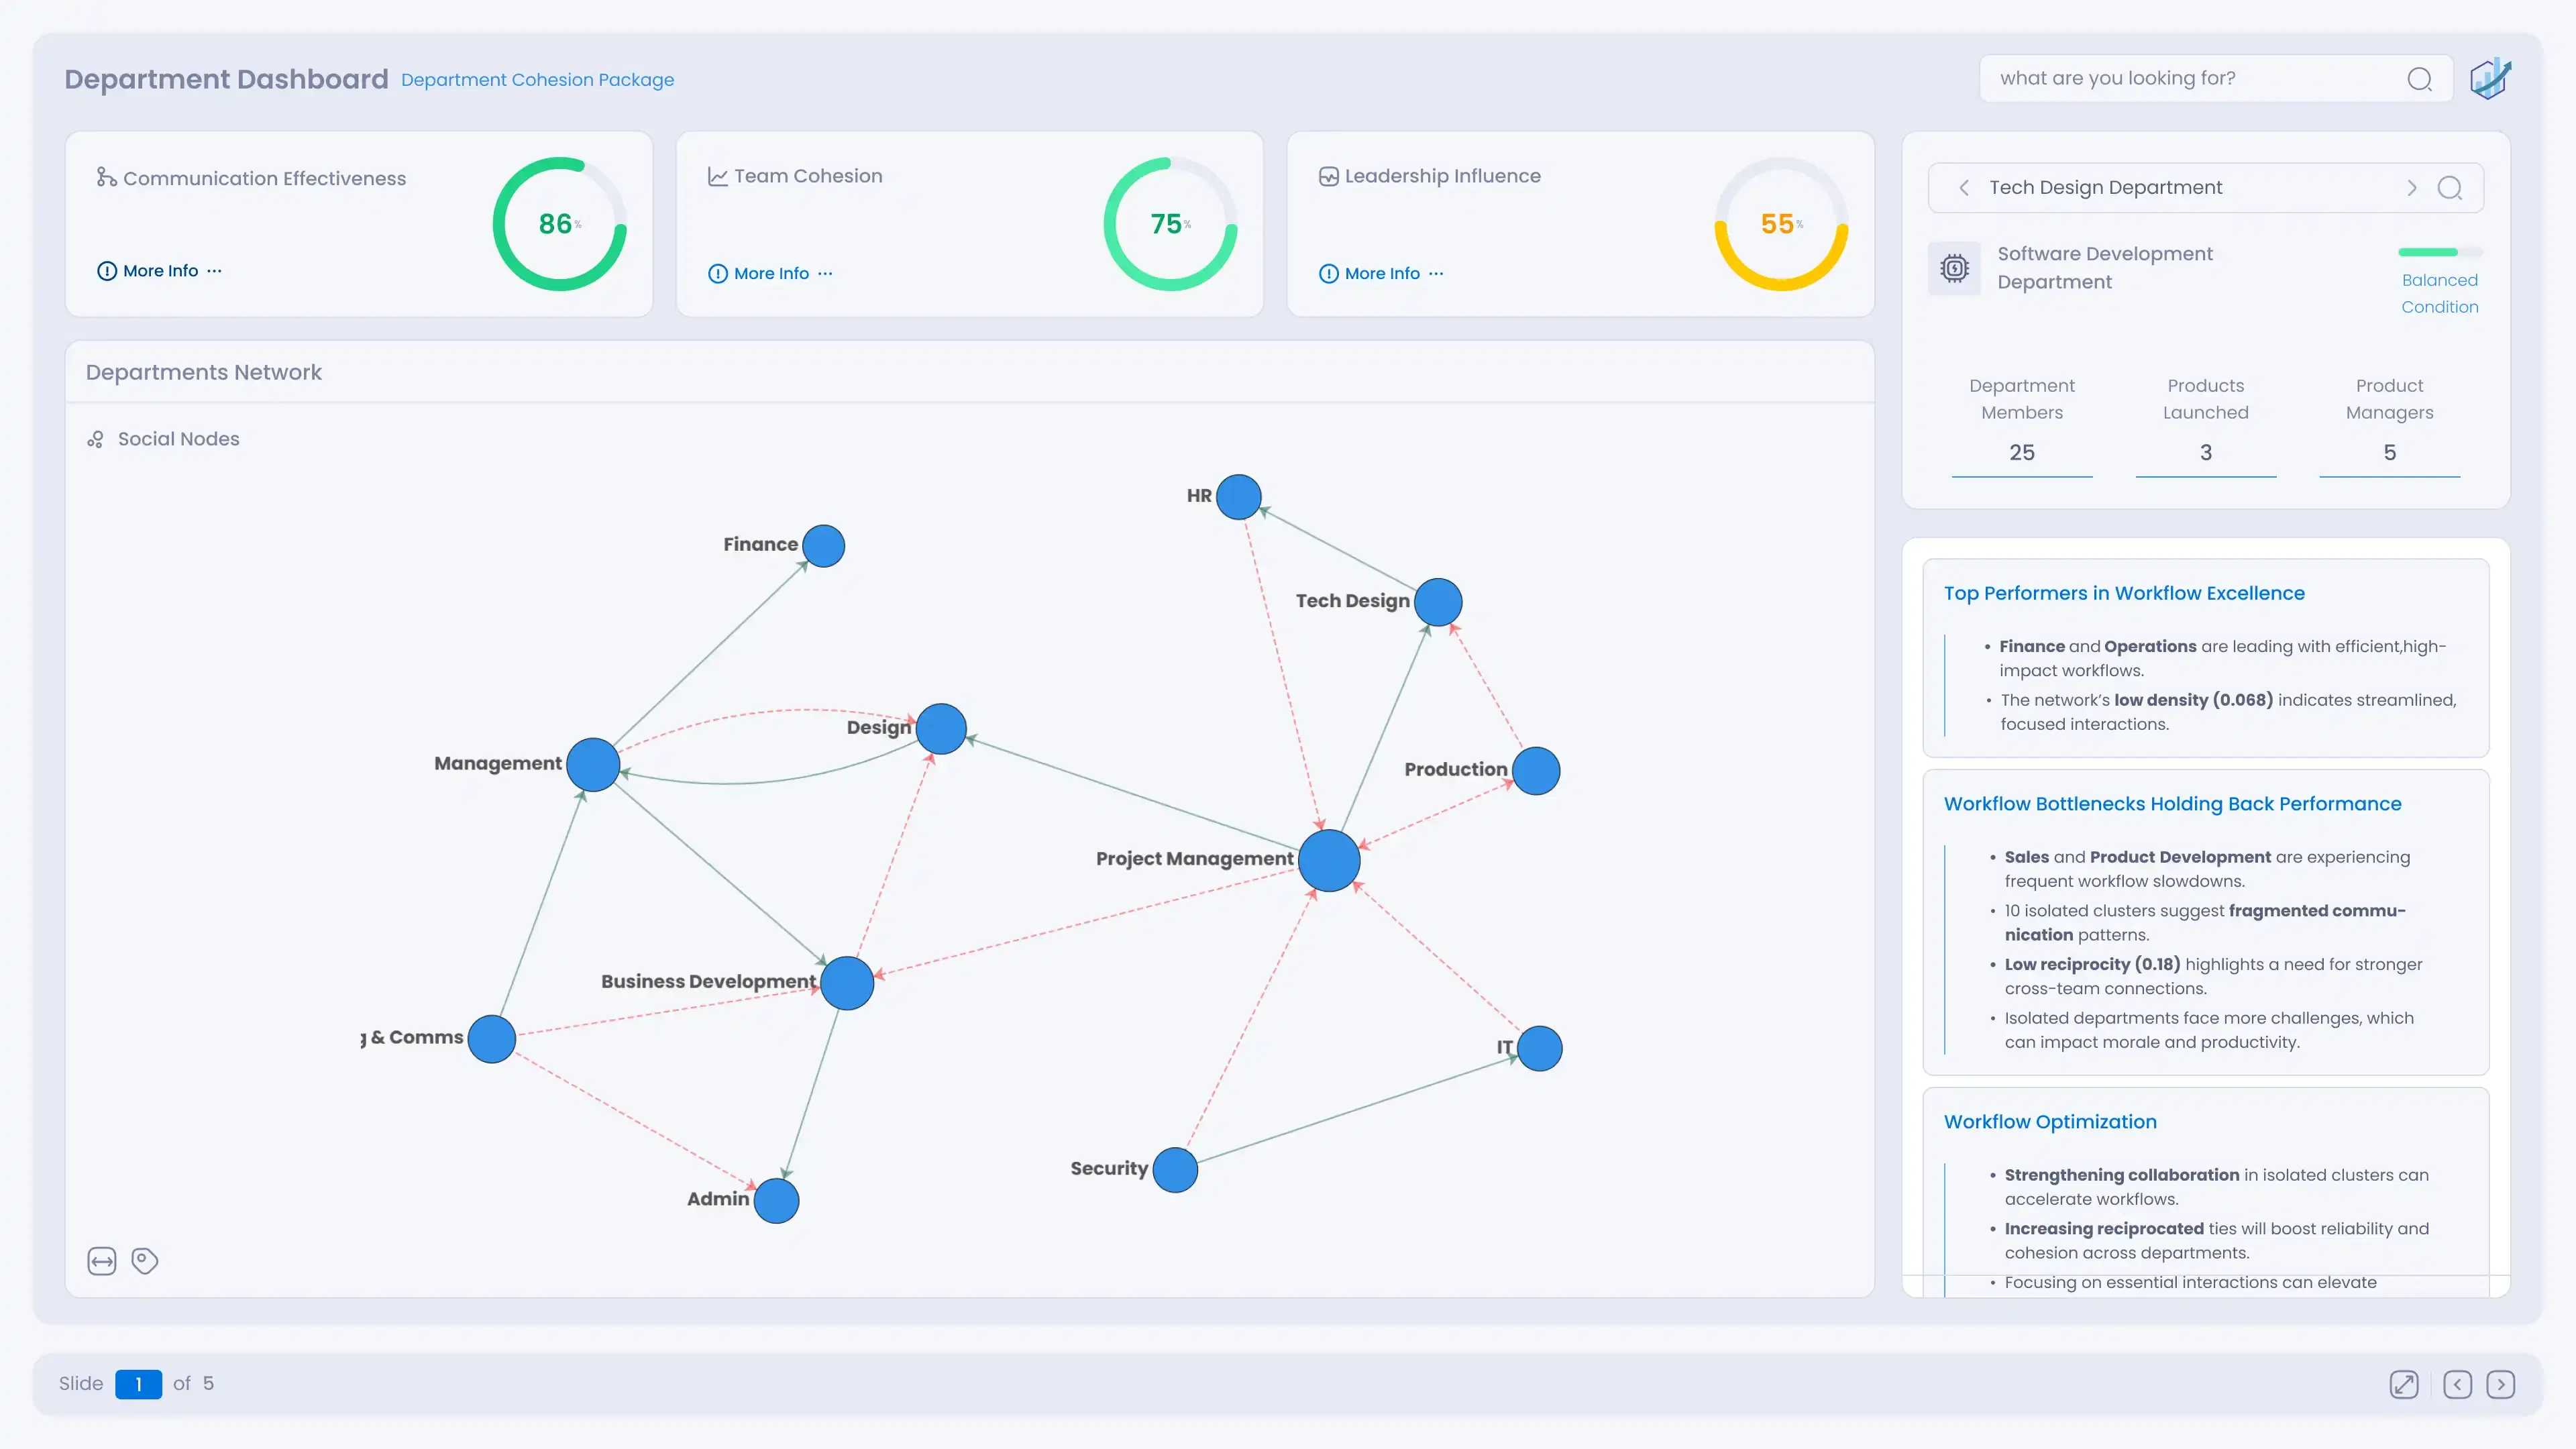Select the Design node

(x=941, y=729)
